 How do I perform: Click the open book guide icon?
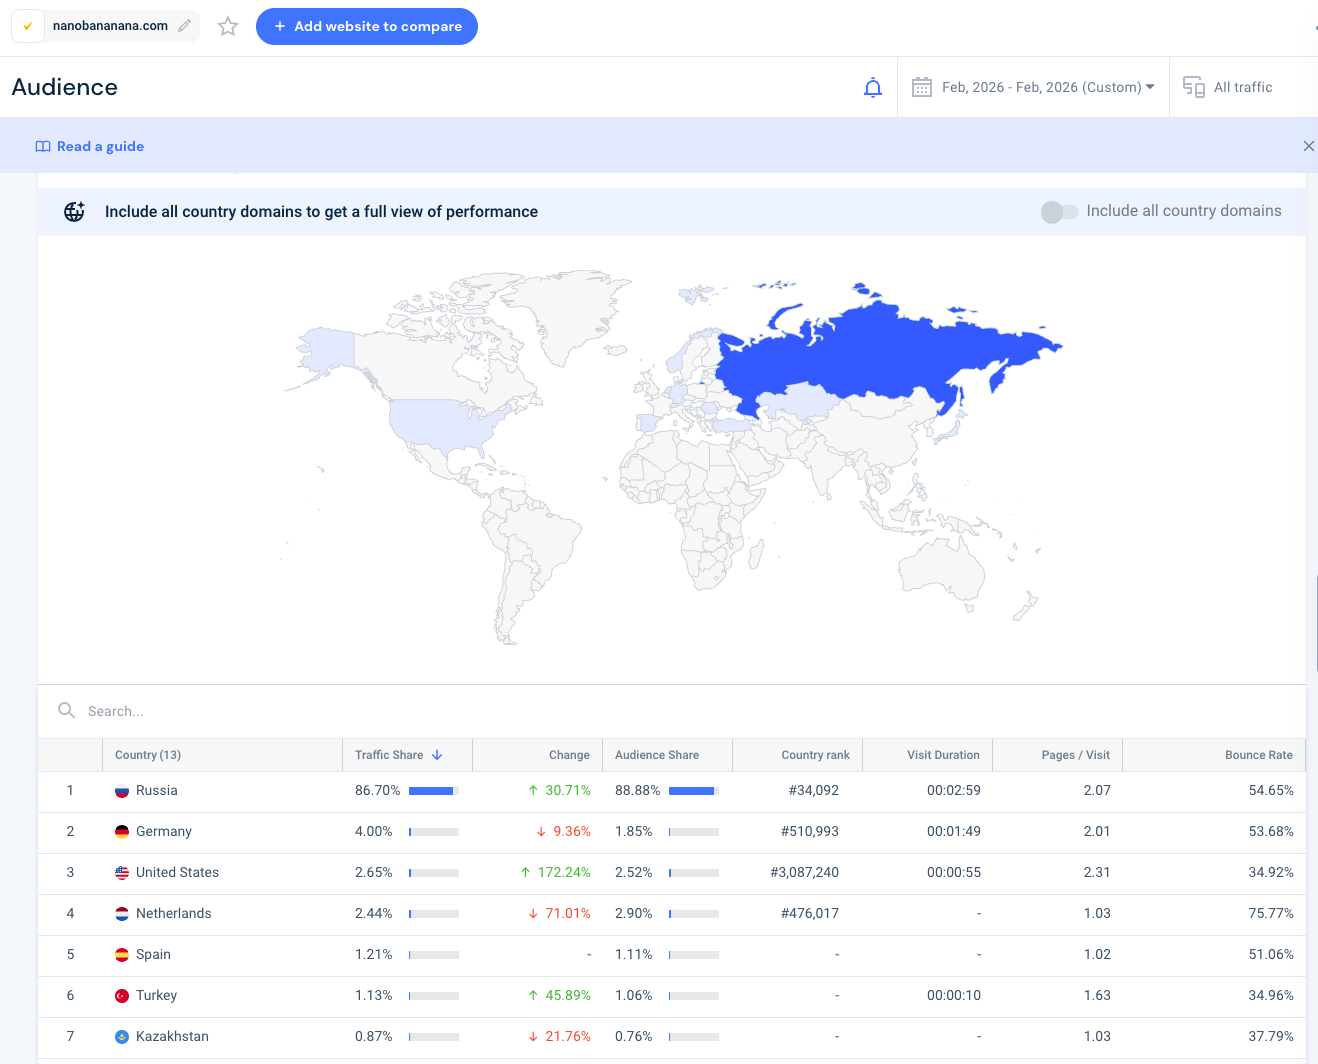pos(43,147)
